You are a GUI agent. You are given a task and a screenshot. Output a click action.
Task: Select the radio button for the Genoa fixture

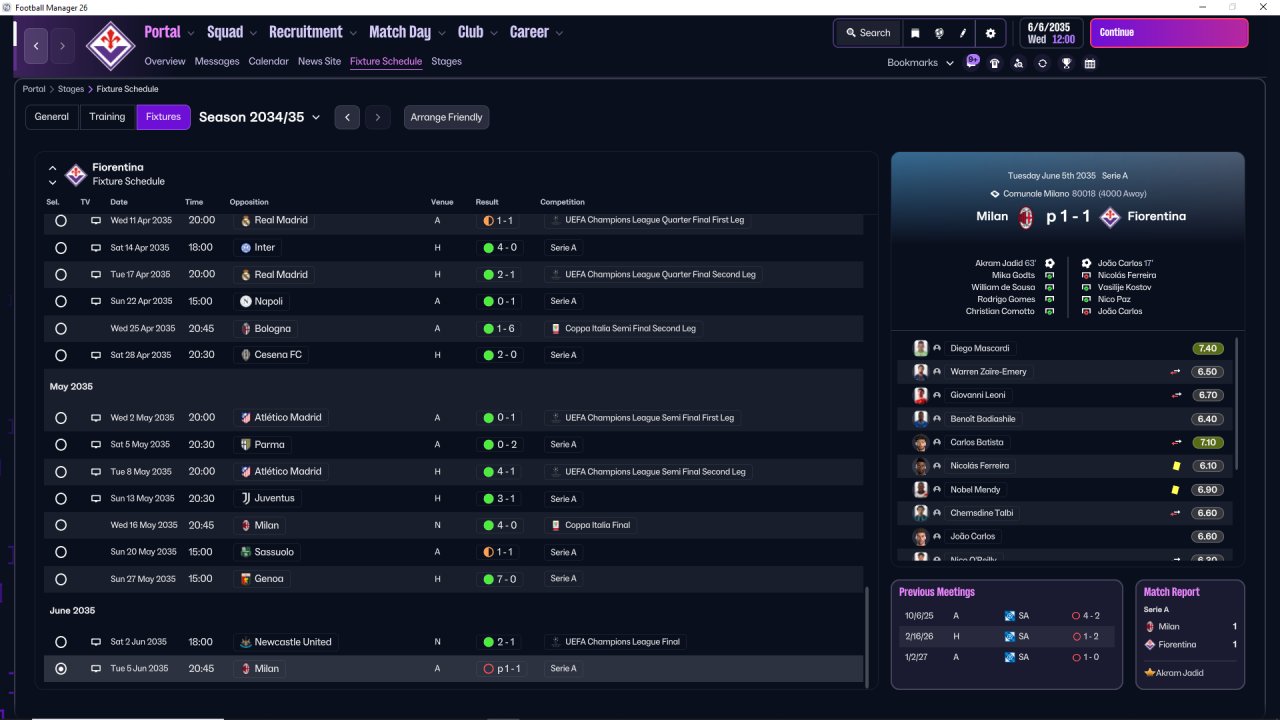pyautogui.click(x=61, y=579)
